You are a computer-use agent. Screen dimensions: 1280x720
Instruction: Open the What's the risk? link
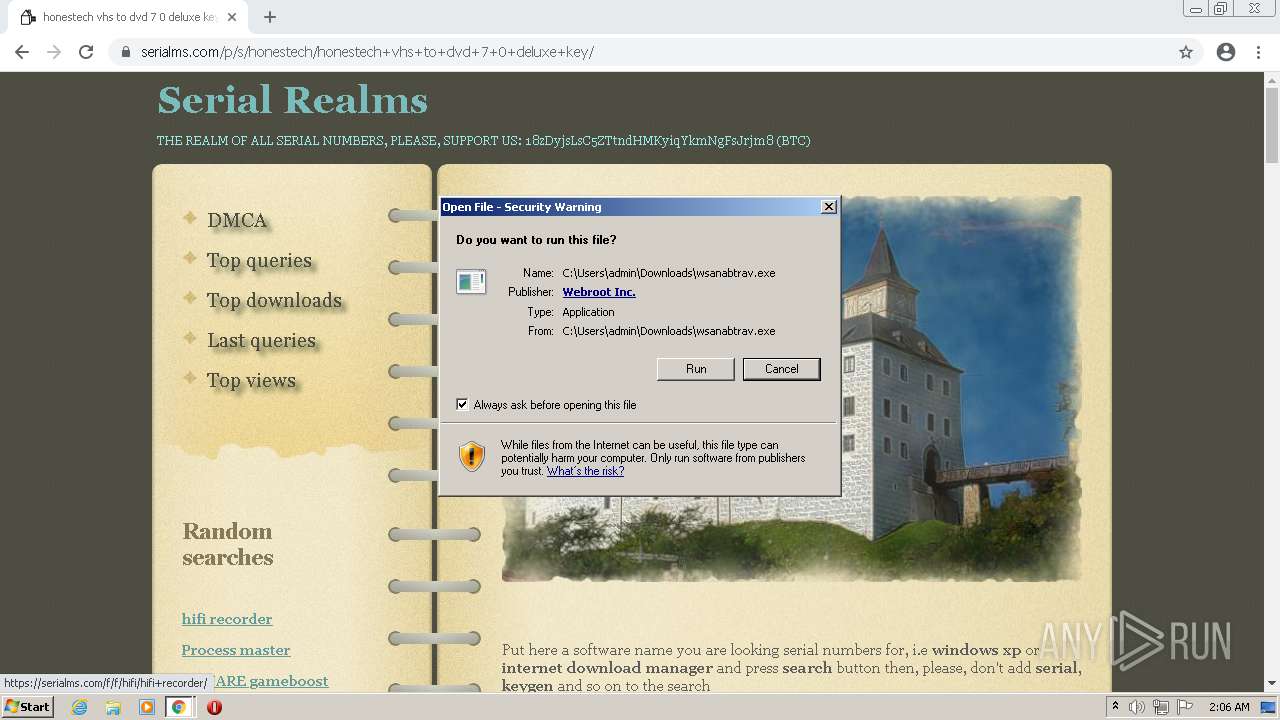(585, 471)
